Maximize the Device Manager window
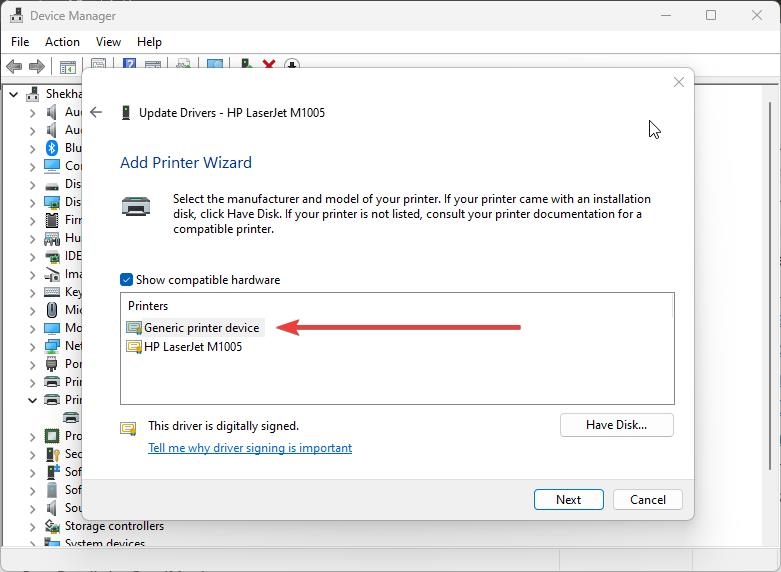This screenshot has height=572, width=781. click(x=711, y=15)
